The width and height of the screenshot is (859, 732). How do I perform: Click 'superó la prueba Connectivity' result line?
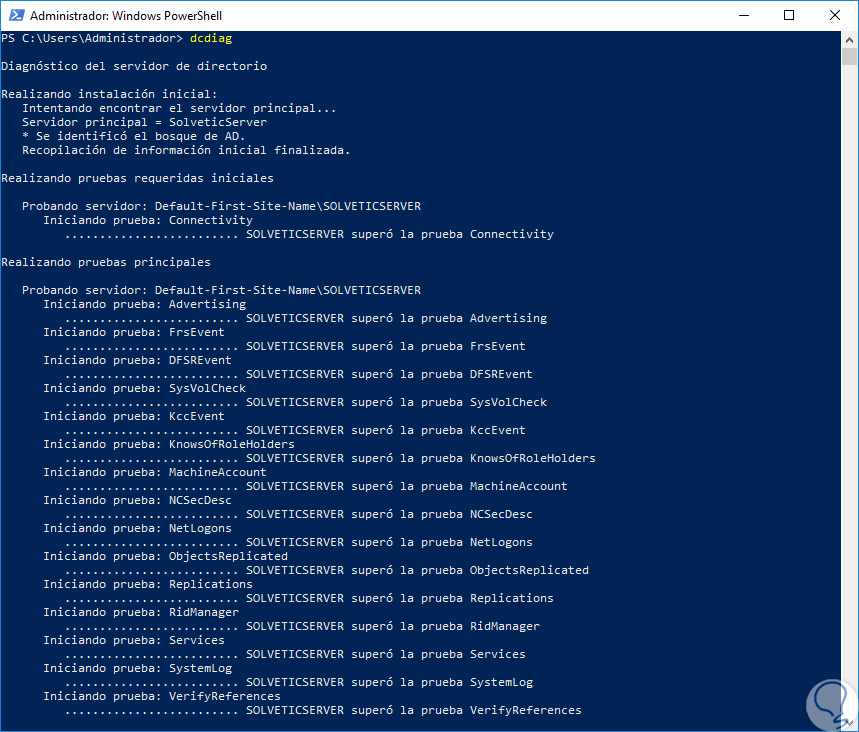click(310, 235)
